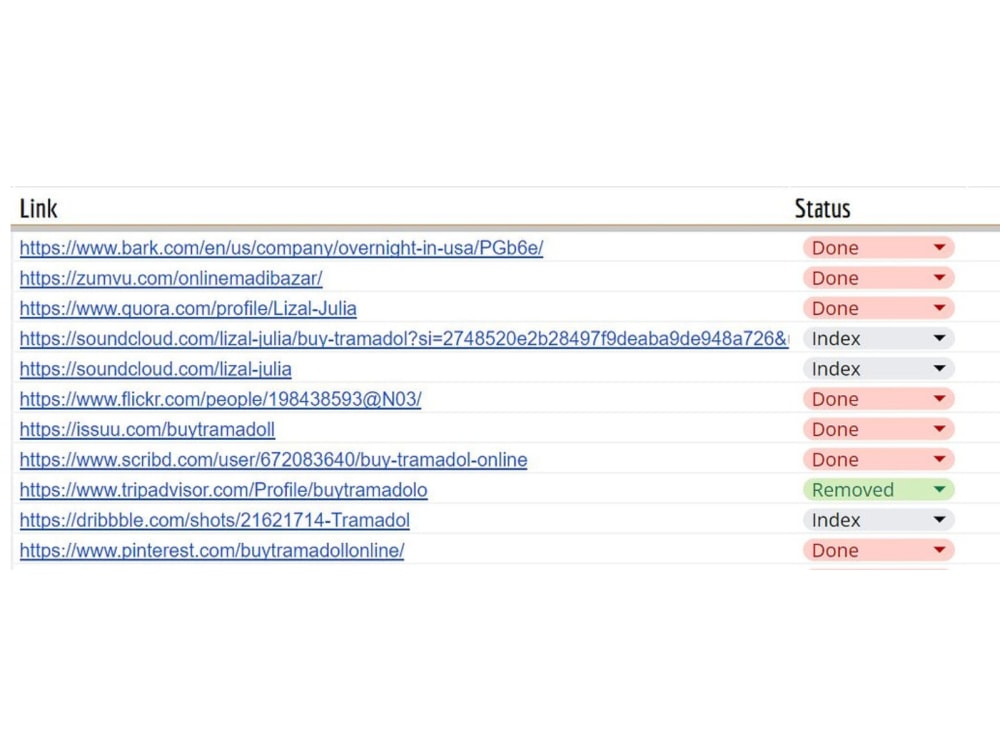Open the quora.com Lizal-Julia profile link
The height and width of the screenshot is (750, 1000).
pos(188,308)
